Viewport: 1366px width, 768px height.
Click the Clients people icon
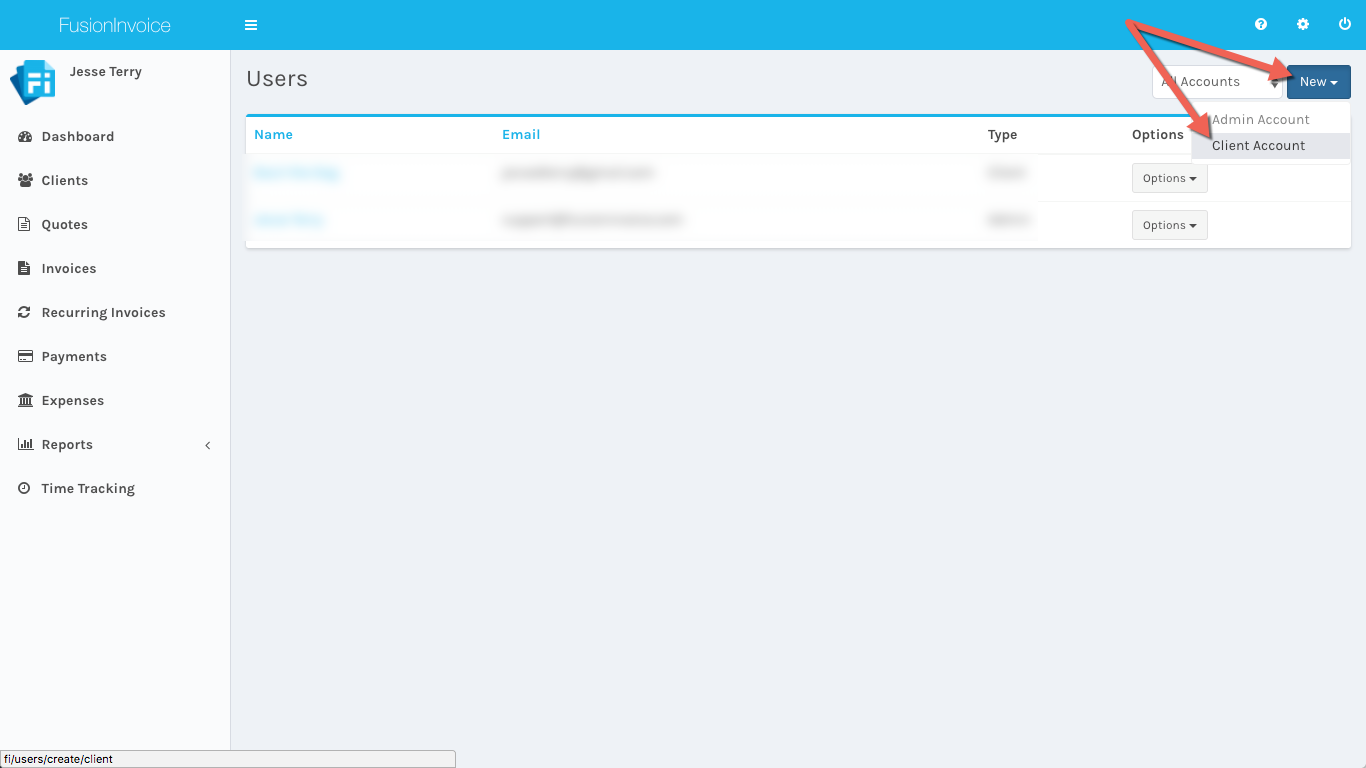pos(25,181)
